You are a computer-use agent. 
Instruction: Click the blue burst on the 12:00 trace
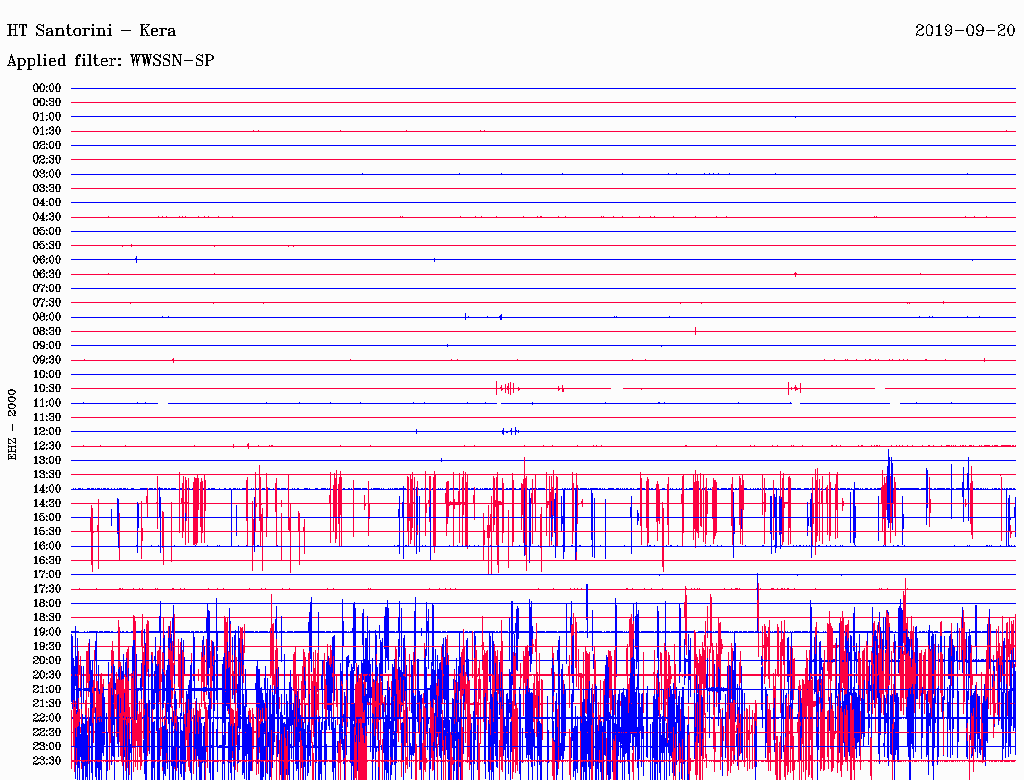[x=510, y=431]
